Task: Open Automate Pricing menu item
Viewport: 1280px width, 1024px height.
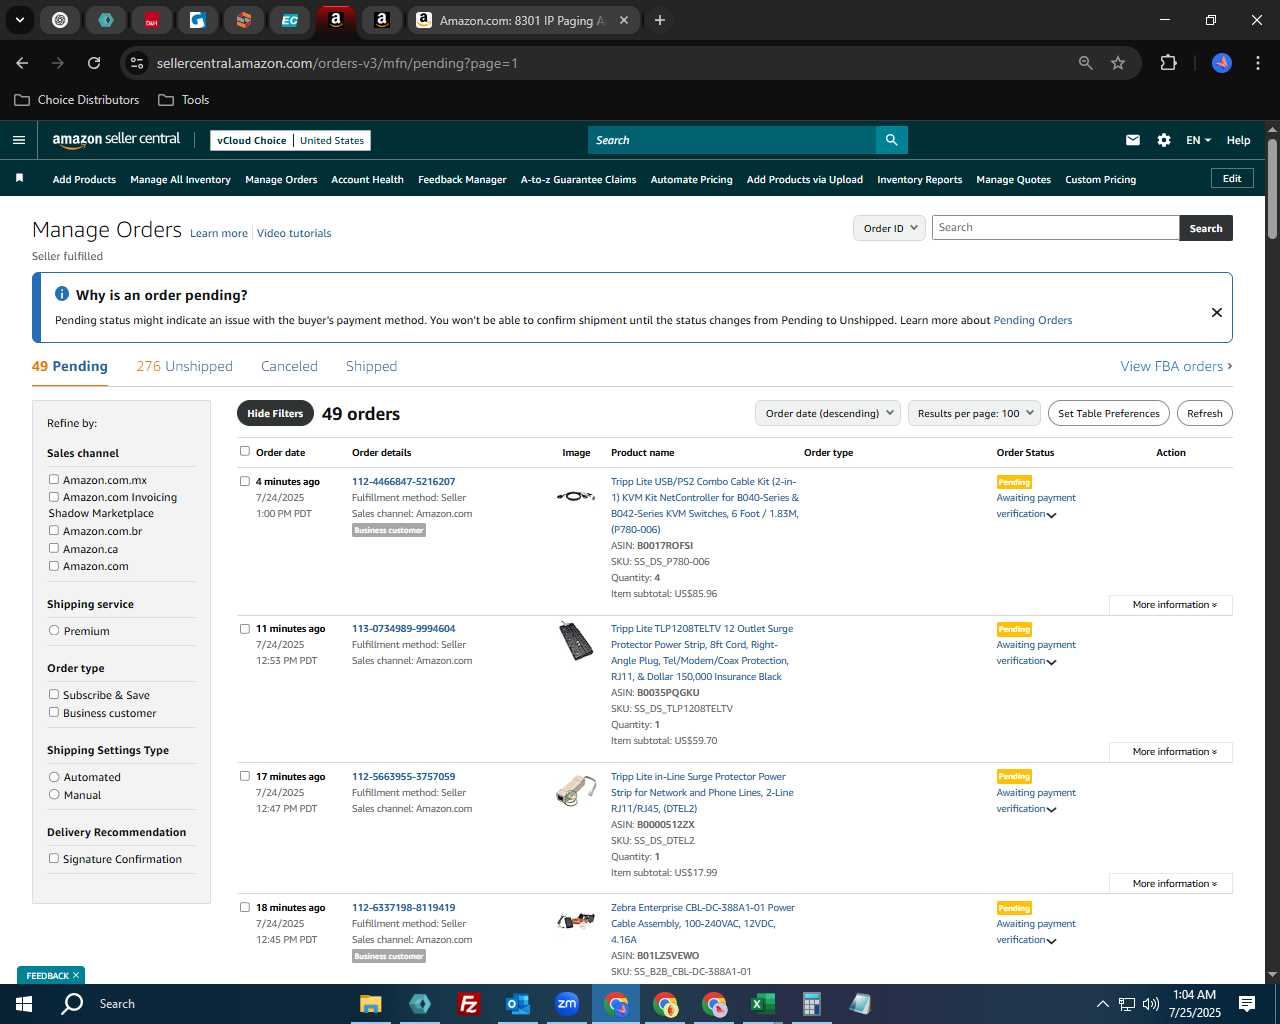Action: click(x=691, y=180)
